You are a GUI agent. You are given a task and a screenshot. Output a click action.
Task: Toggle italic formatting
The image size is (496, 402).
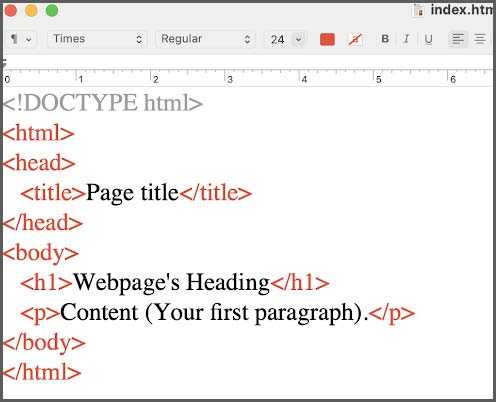click(406, 39)
